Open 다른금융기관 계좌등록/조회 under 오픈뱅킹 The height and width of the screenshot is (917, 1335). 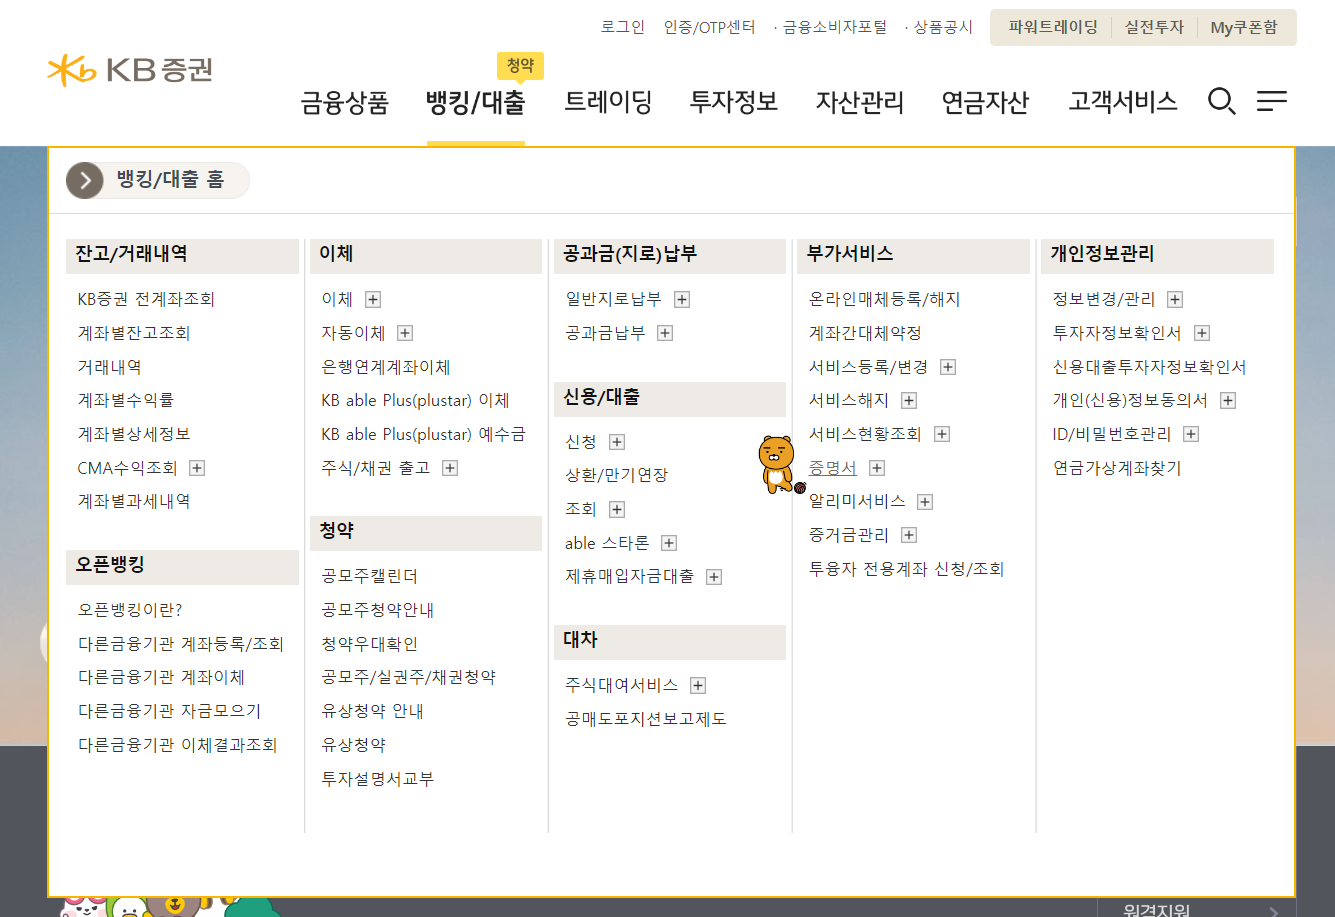tap(182, 645)
